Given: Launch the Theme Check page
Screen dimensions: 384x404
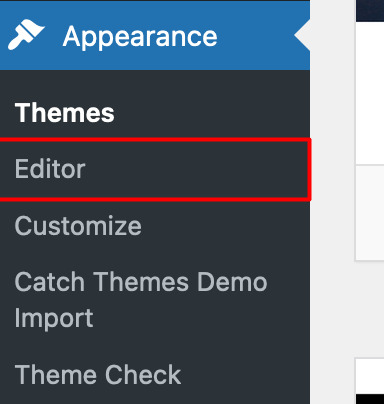Looking at the screenshot, I should click(x=98, y=375).
